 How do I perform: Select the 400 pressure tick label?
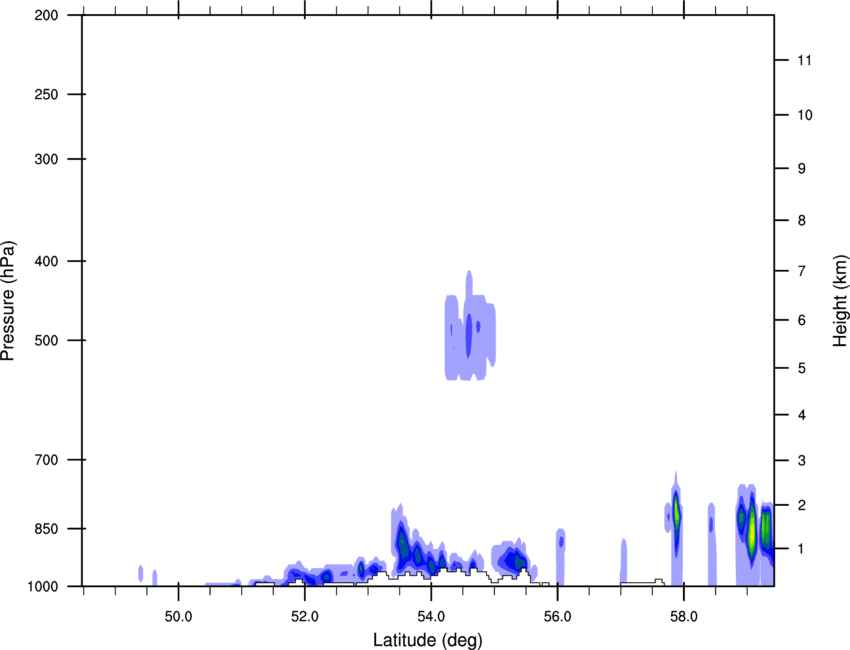click(x=46, y=261)
